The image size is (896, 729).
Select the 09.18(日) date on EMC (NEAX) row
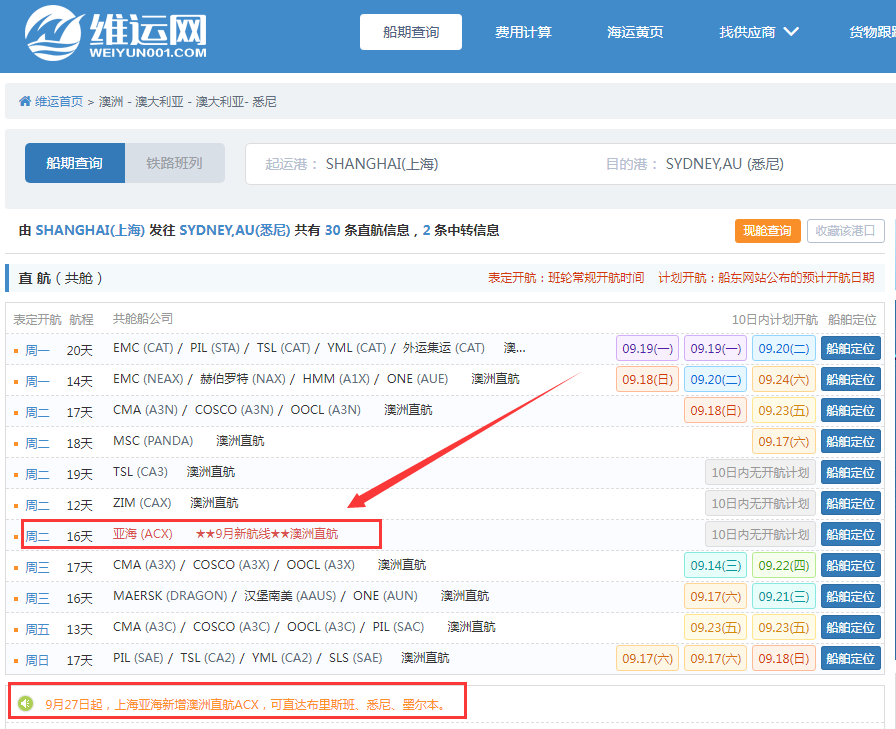pos(647,379)
